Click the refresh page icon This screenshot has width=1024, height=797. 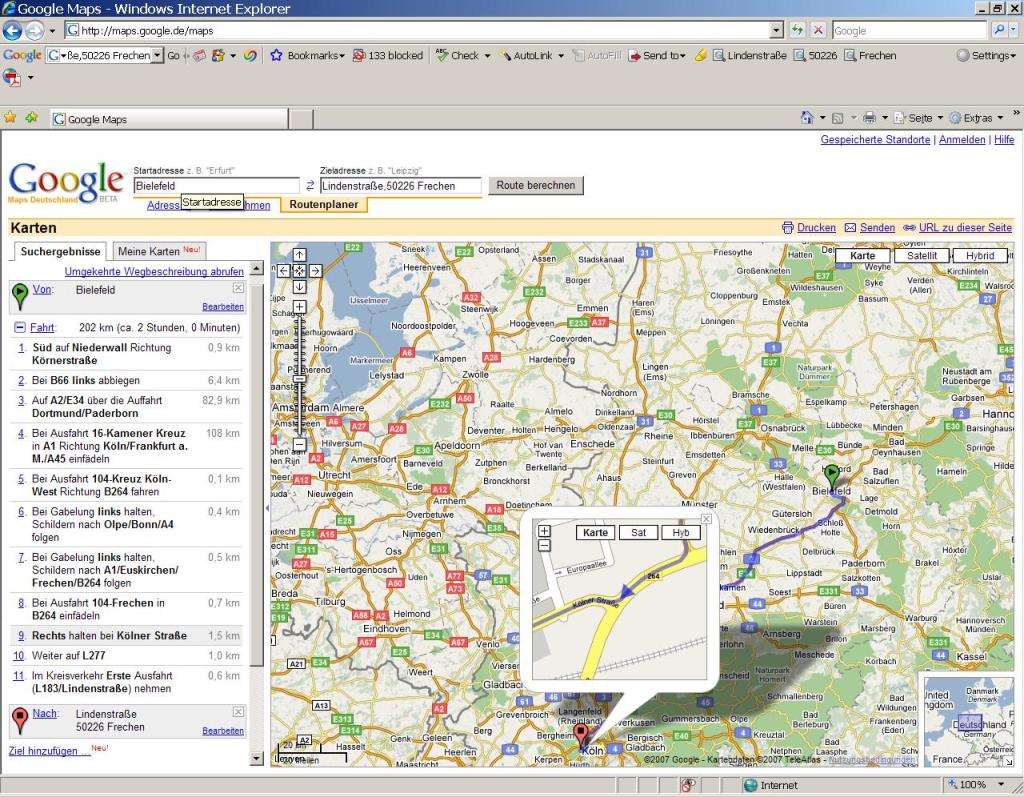click(797, 30)
